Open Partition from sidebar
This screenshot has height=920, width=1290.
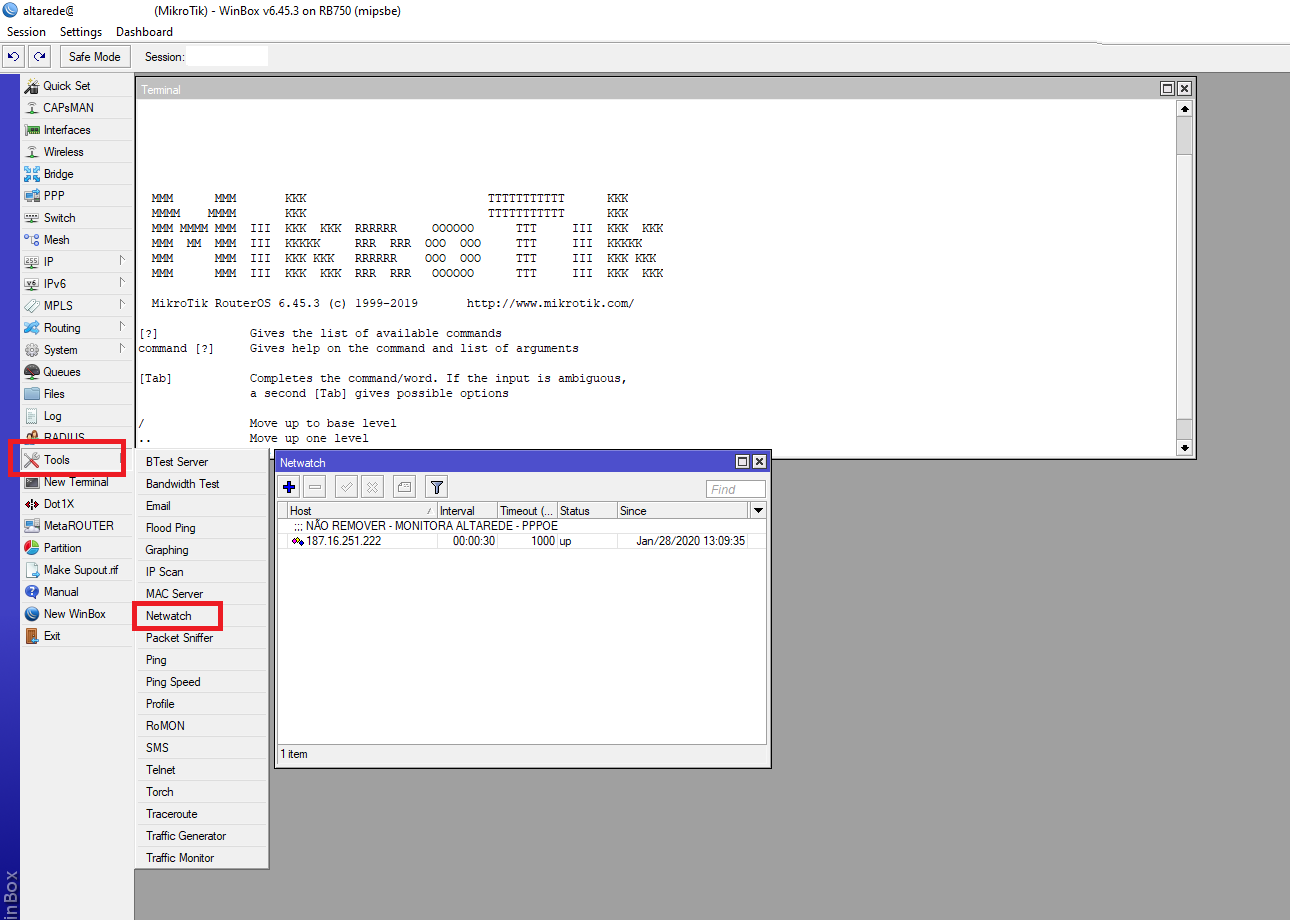(77, 548)
